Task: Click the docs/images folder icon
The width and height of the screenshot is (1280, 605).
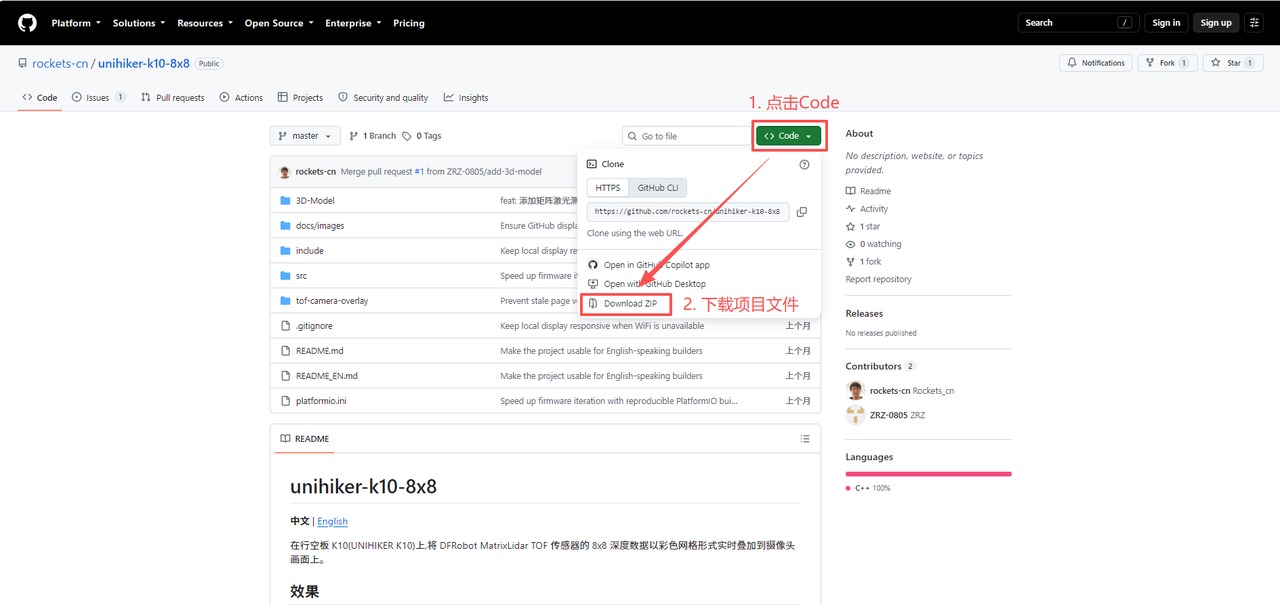Action: tap(286, 226)
